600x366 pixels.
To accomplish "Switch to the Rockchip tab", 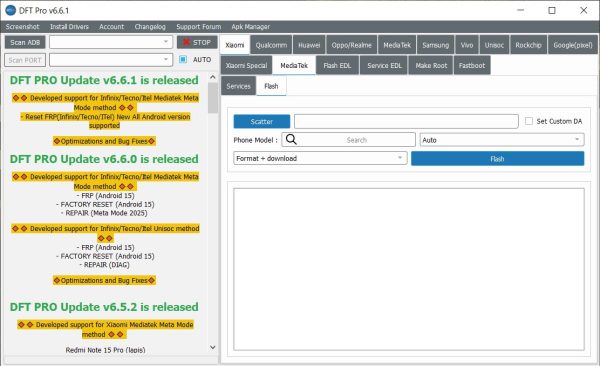I will coord(528,45).
